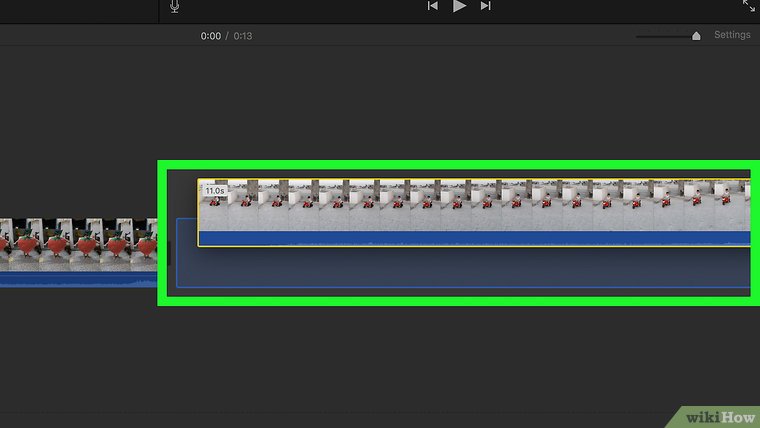The image size is (760, 428).
Task: Click the 0:00 current time readout
Action: (210, 35)
